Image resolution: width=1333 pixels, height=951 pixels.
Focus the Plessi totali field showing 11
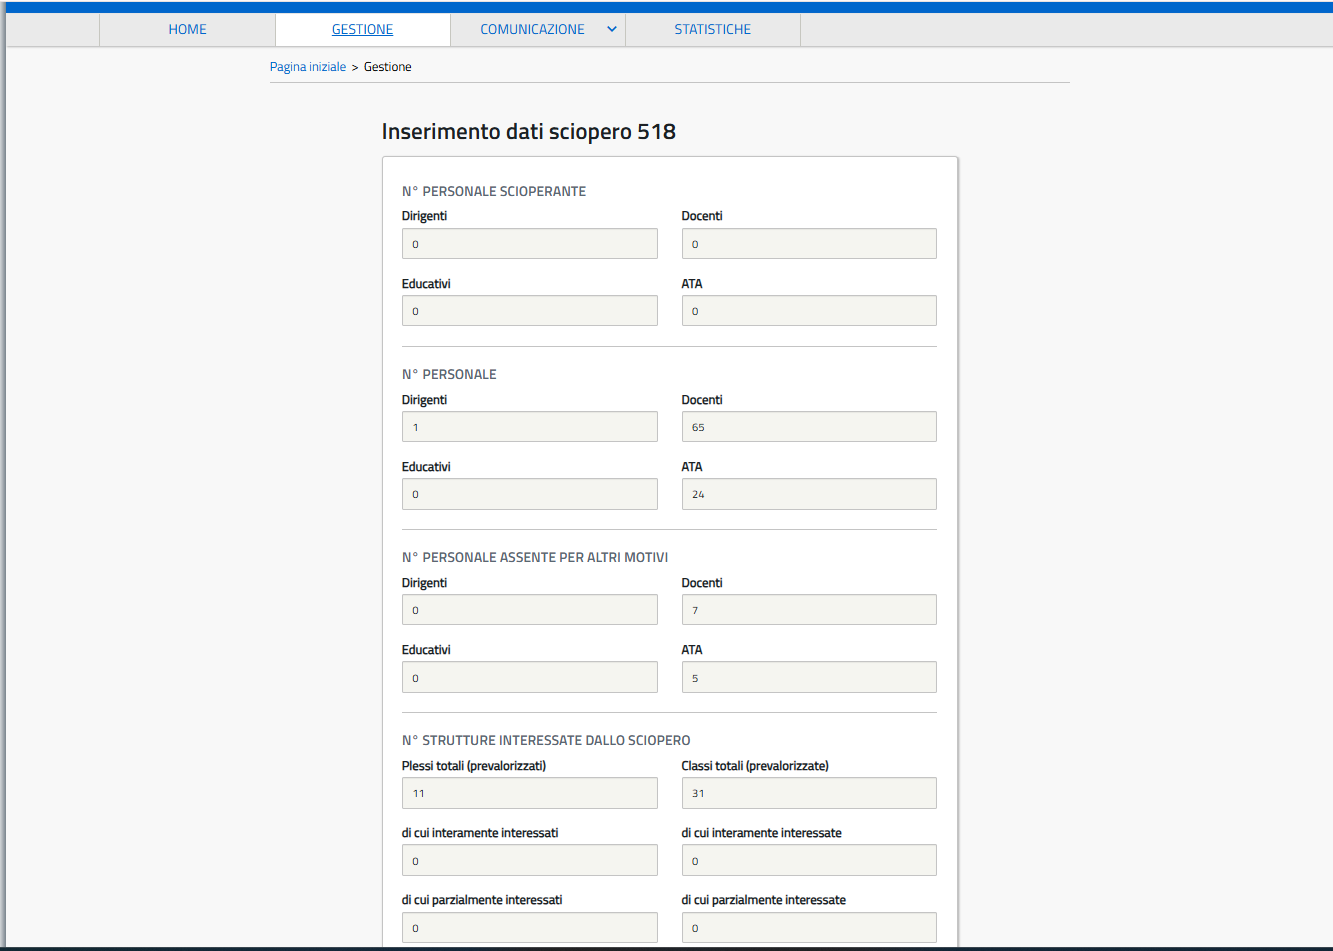529,793
